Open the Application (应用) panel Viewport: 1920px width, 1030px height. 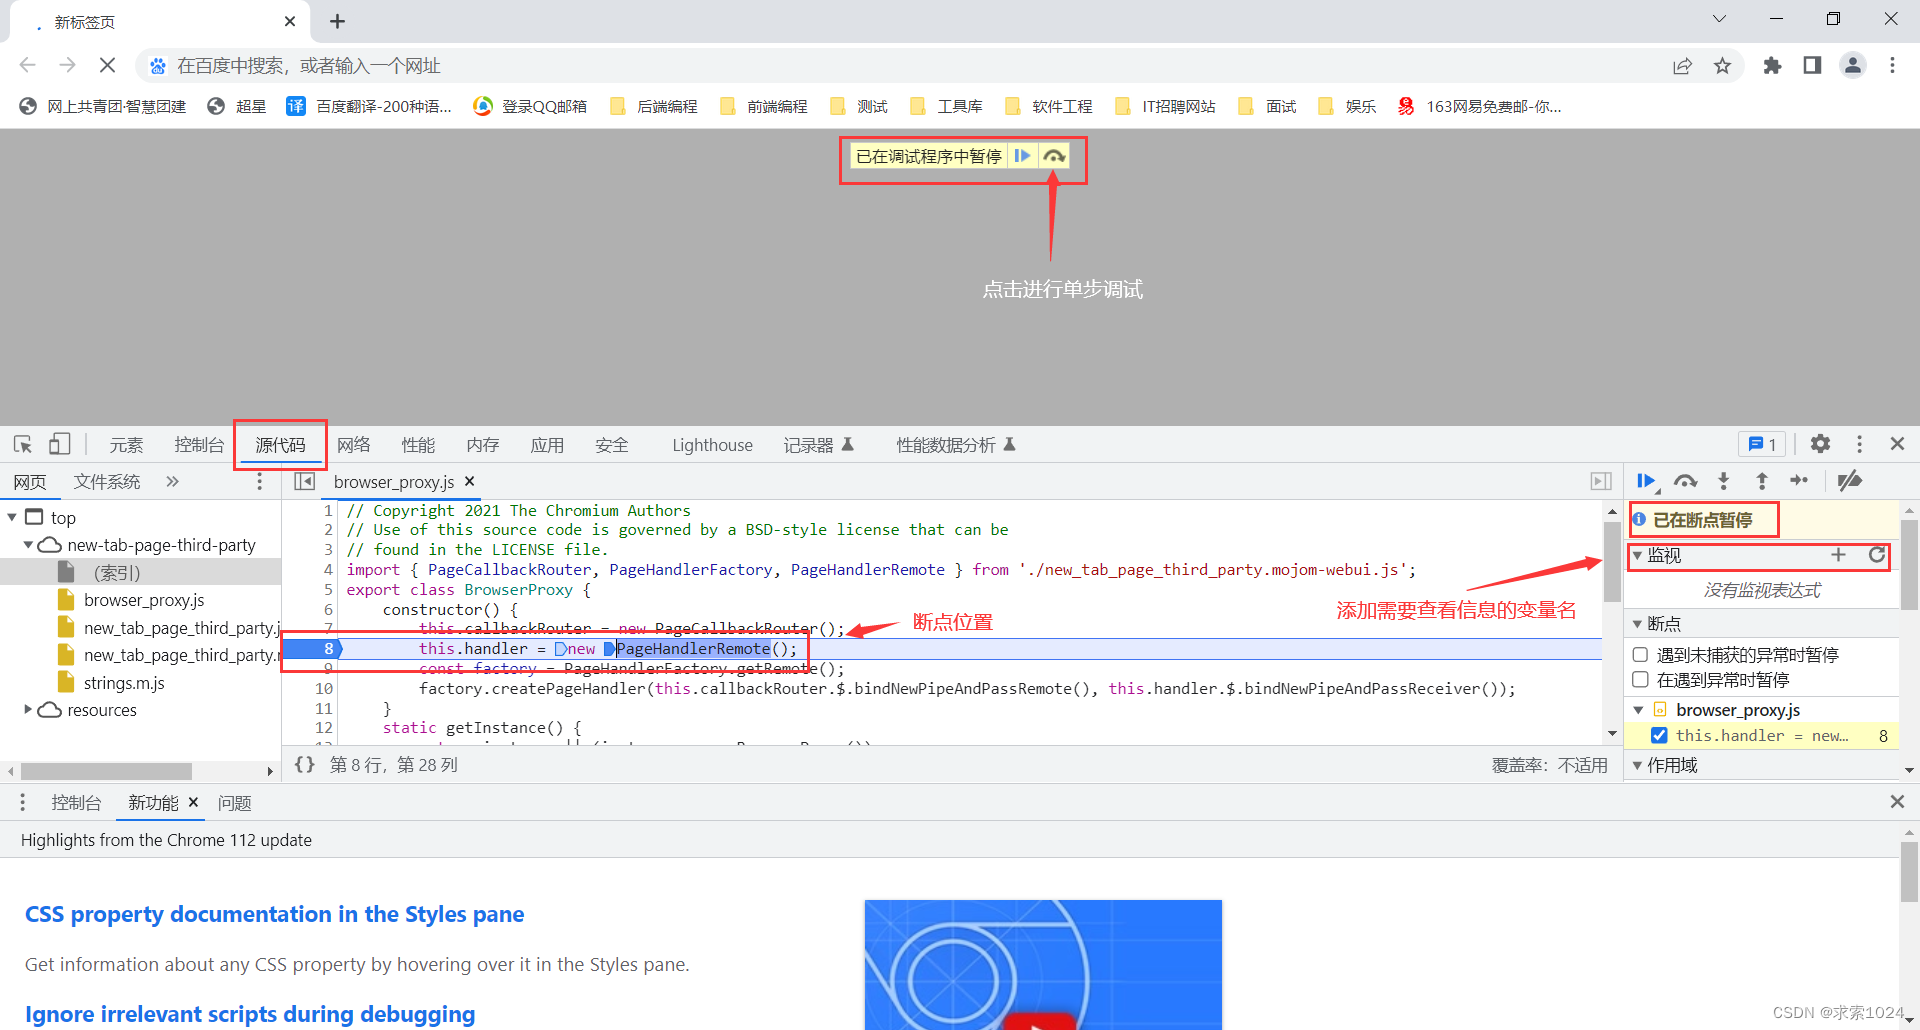(547, 445)
